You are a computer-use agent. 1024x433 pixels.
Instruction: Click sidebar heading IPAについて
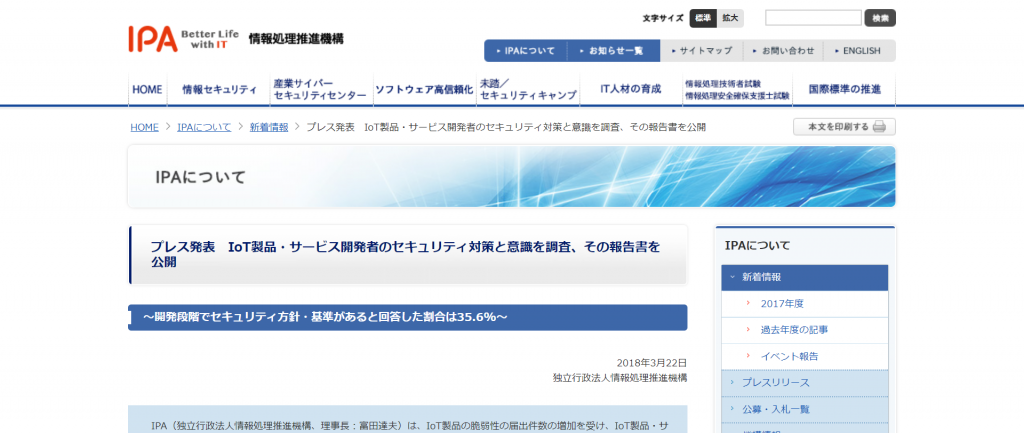(757, 246)
